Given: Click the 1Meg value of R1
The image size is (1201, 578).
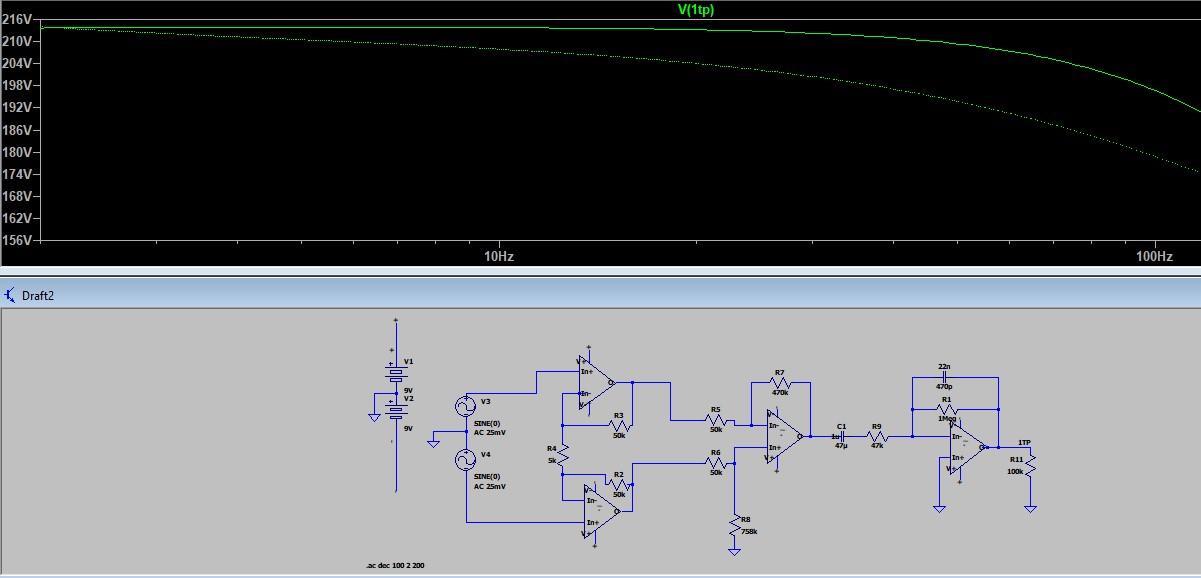Looking at the screenshot, I should [946, 419].
